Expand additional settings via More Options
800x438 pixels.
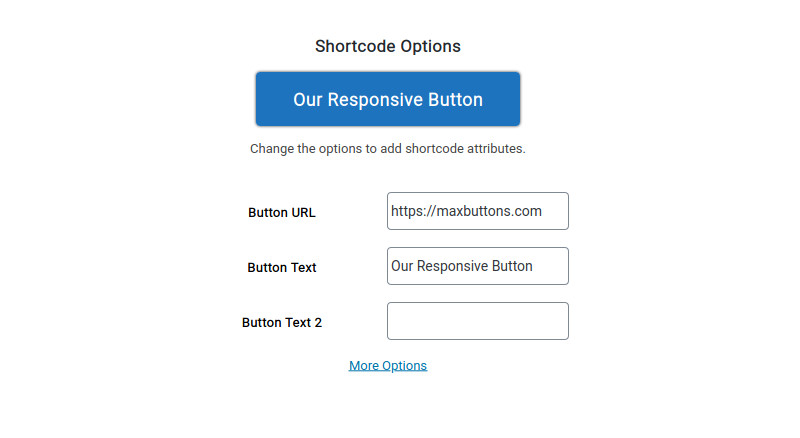[x=388, y=366]
